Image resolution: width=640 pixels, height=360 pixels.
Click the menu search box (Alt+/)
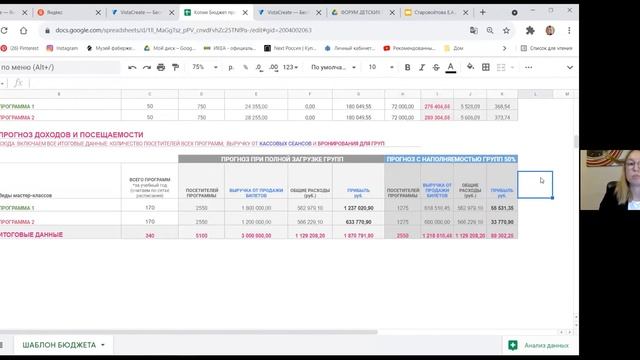(60, 67)
